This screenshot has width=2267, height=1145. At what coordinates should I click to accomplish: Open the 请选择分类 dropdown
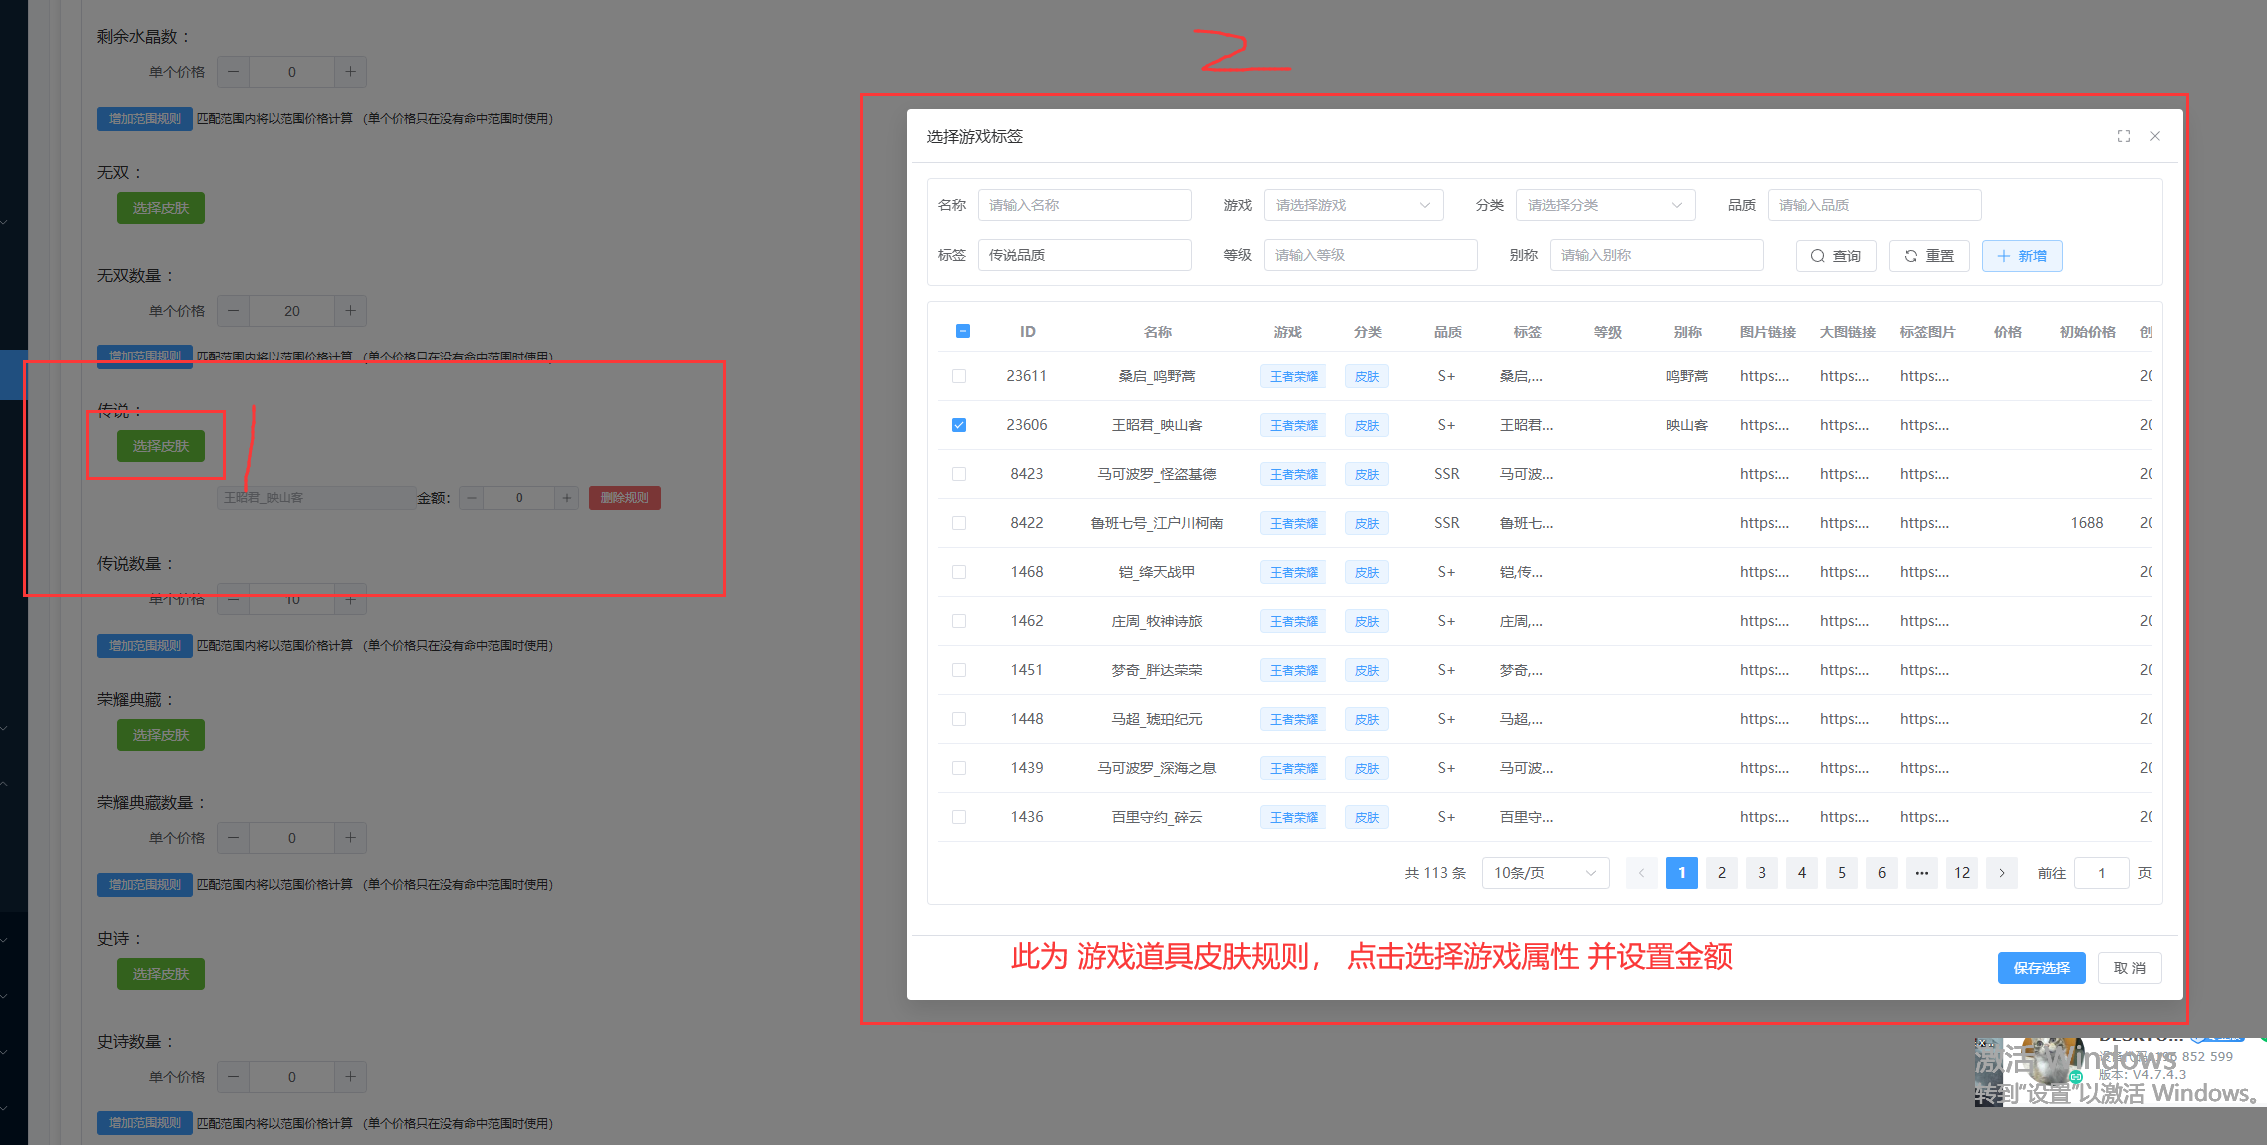(1605, 205)
